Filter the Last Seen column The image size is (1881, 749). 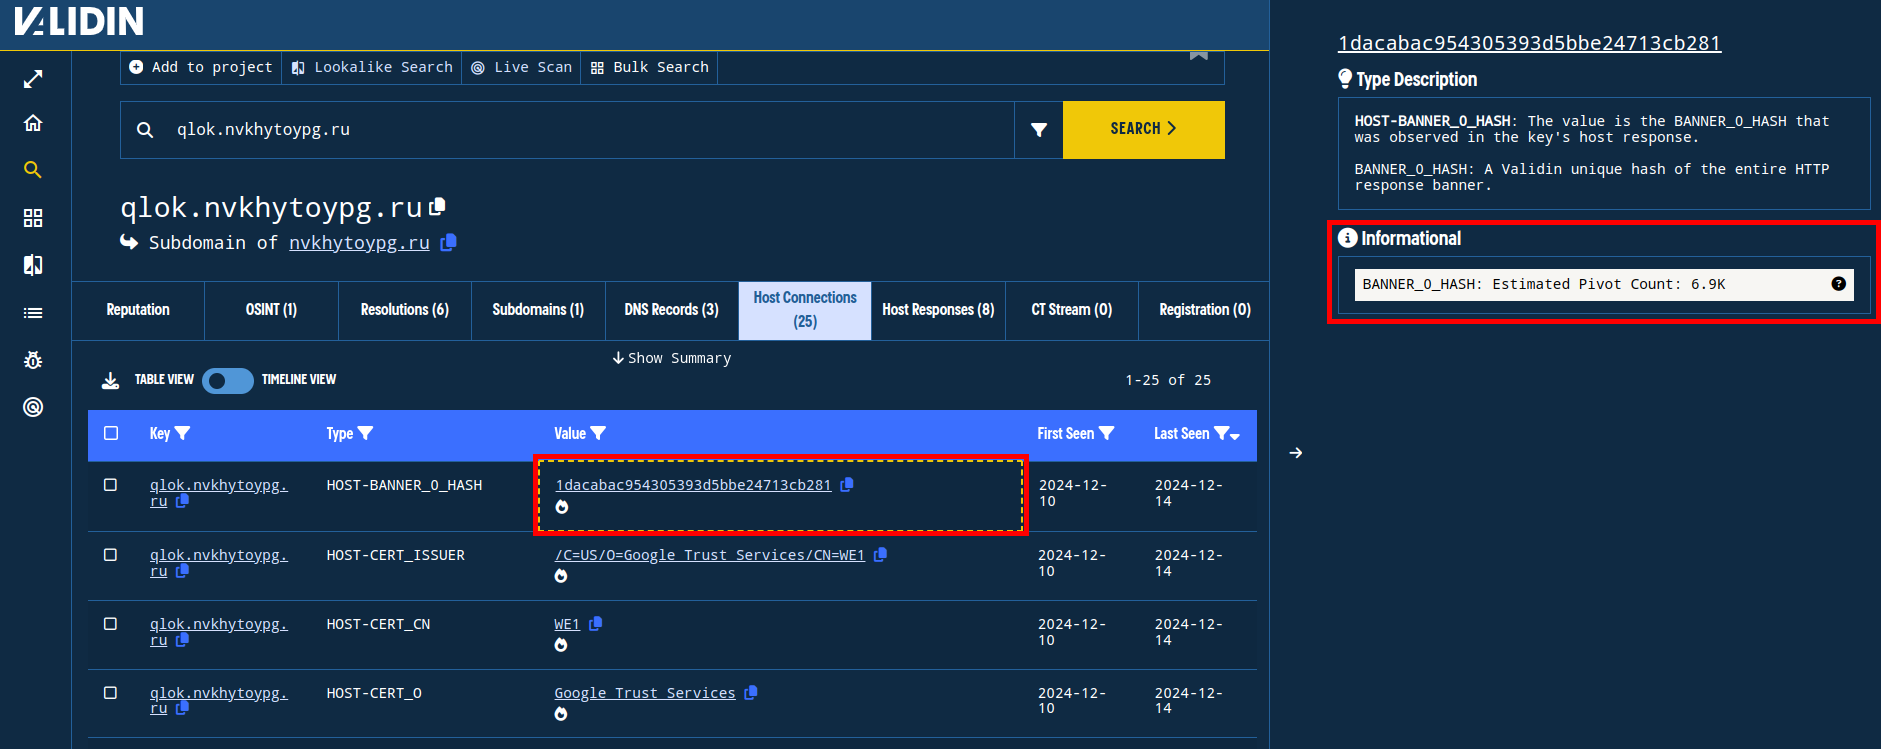pyautogui.click(x=1221, y=433)
